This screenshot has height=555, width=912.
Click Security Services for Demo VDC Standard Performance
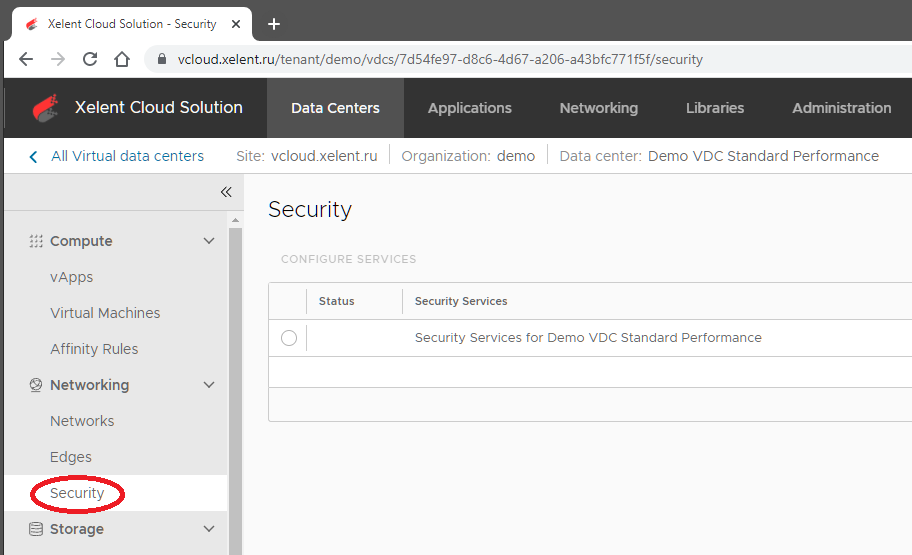(588, 338)
